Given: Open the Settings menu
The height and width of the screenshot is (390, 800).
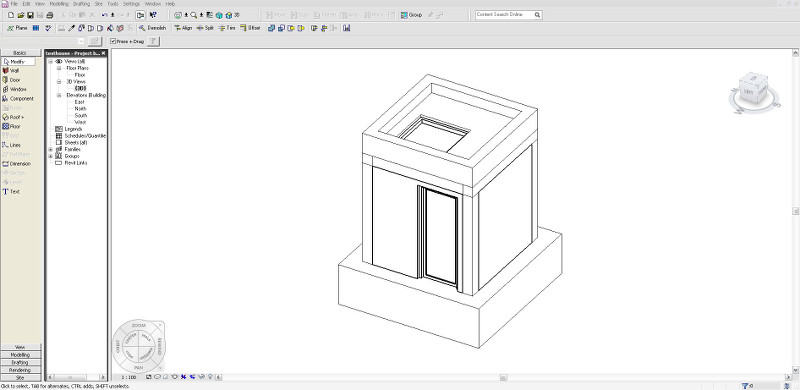Looking at the screenshot, I should coord(132,4).
